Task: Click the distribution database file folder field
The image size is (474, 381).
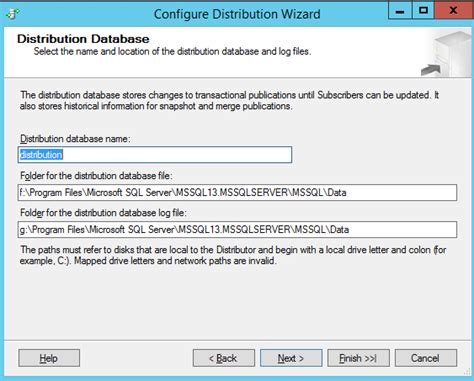Action: point(237,193)
